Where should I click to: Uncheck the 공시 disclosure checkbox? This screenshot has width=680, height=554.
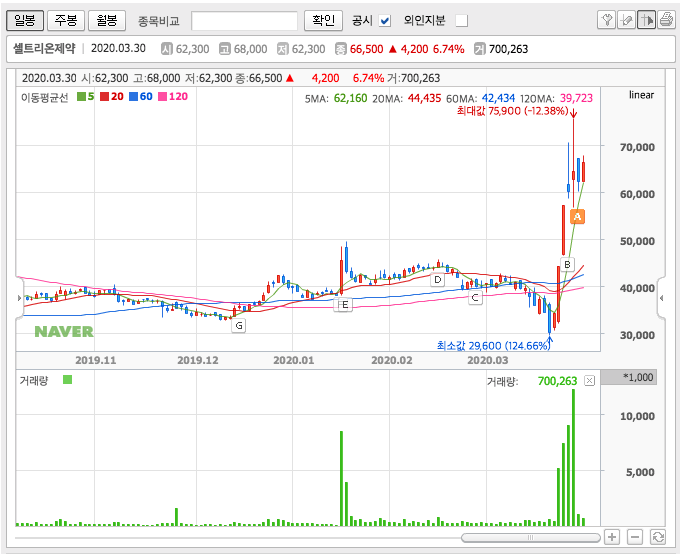385,20
